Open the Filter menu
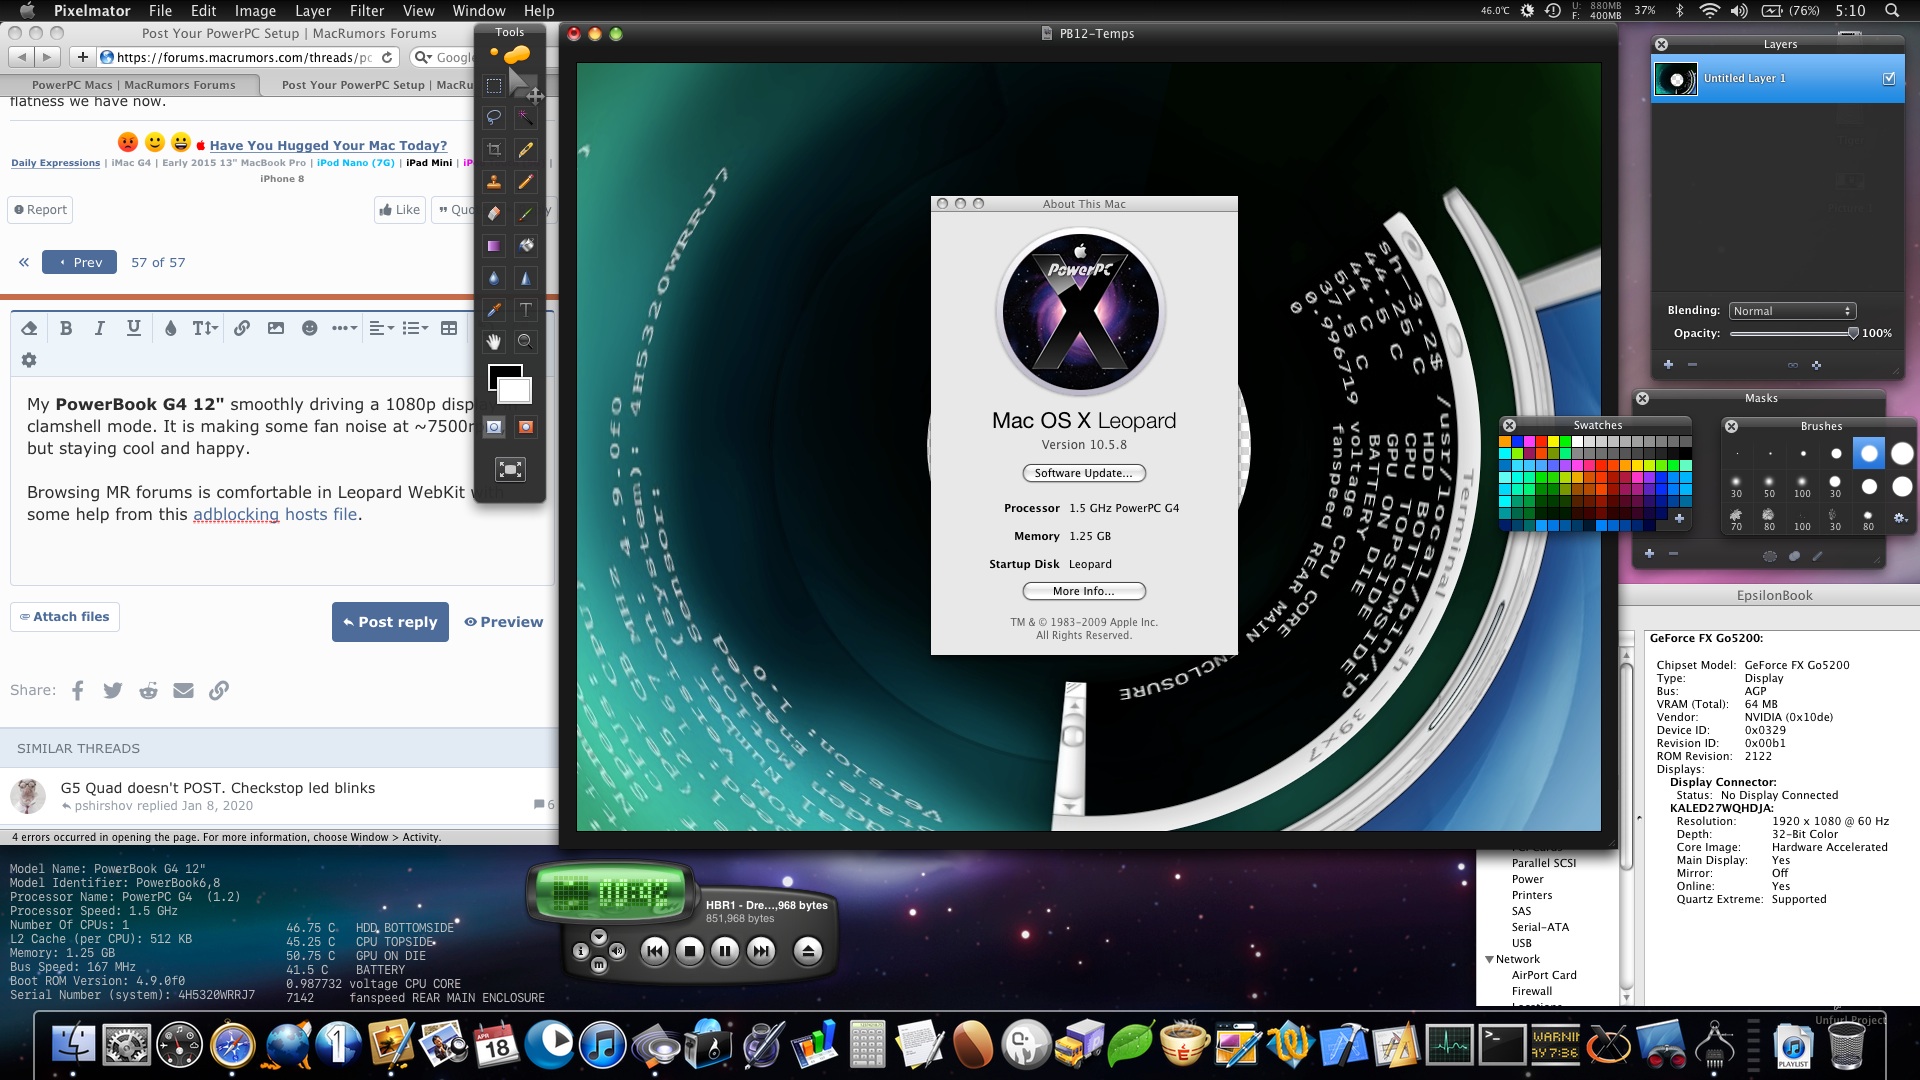 pos(367,11)
